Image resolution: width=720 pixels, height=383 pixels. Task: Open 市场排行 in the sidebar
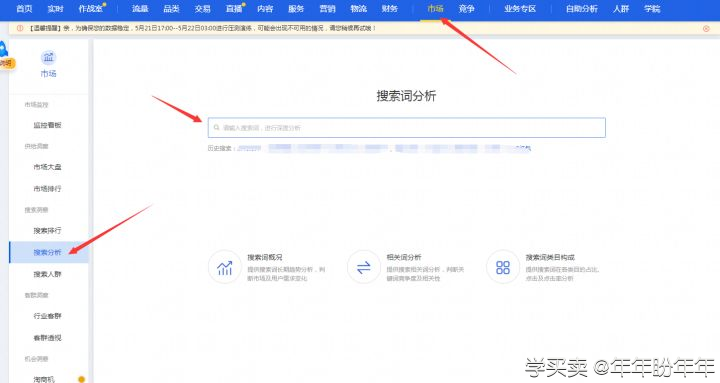47,189
